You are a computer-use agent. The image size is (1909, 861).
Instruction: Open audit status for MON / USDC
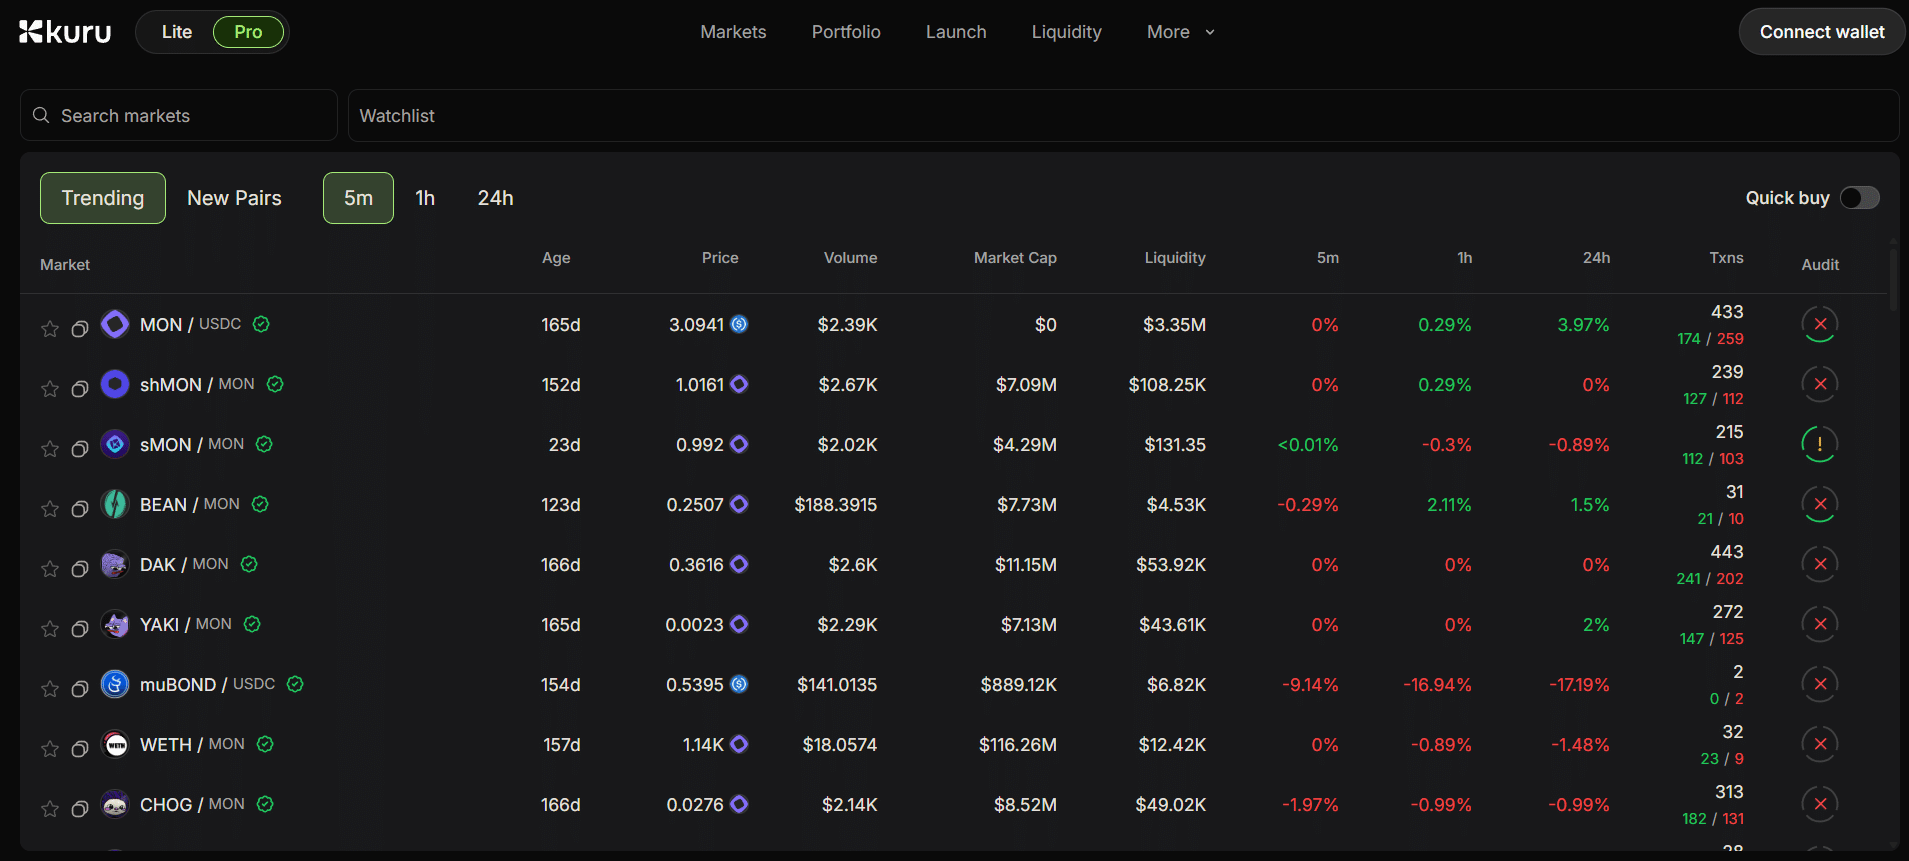1820,324
